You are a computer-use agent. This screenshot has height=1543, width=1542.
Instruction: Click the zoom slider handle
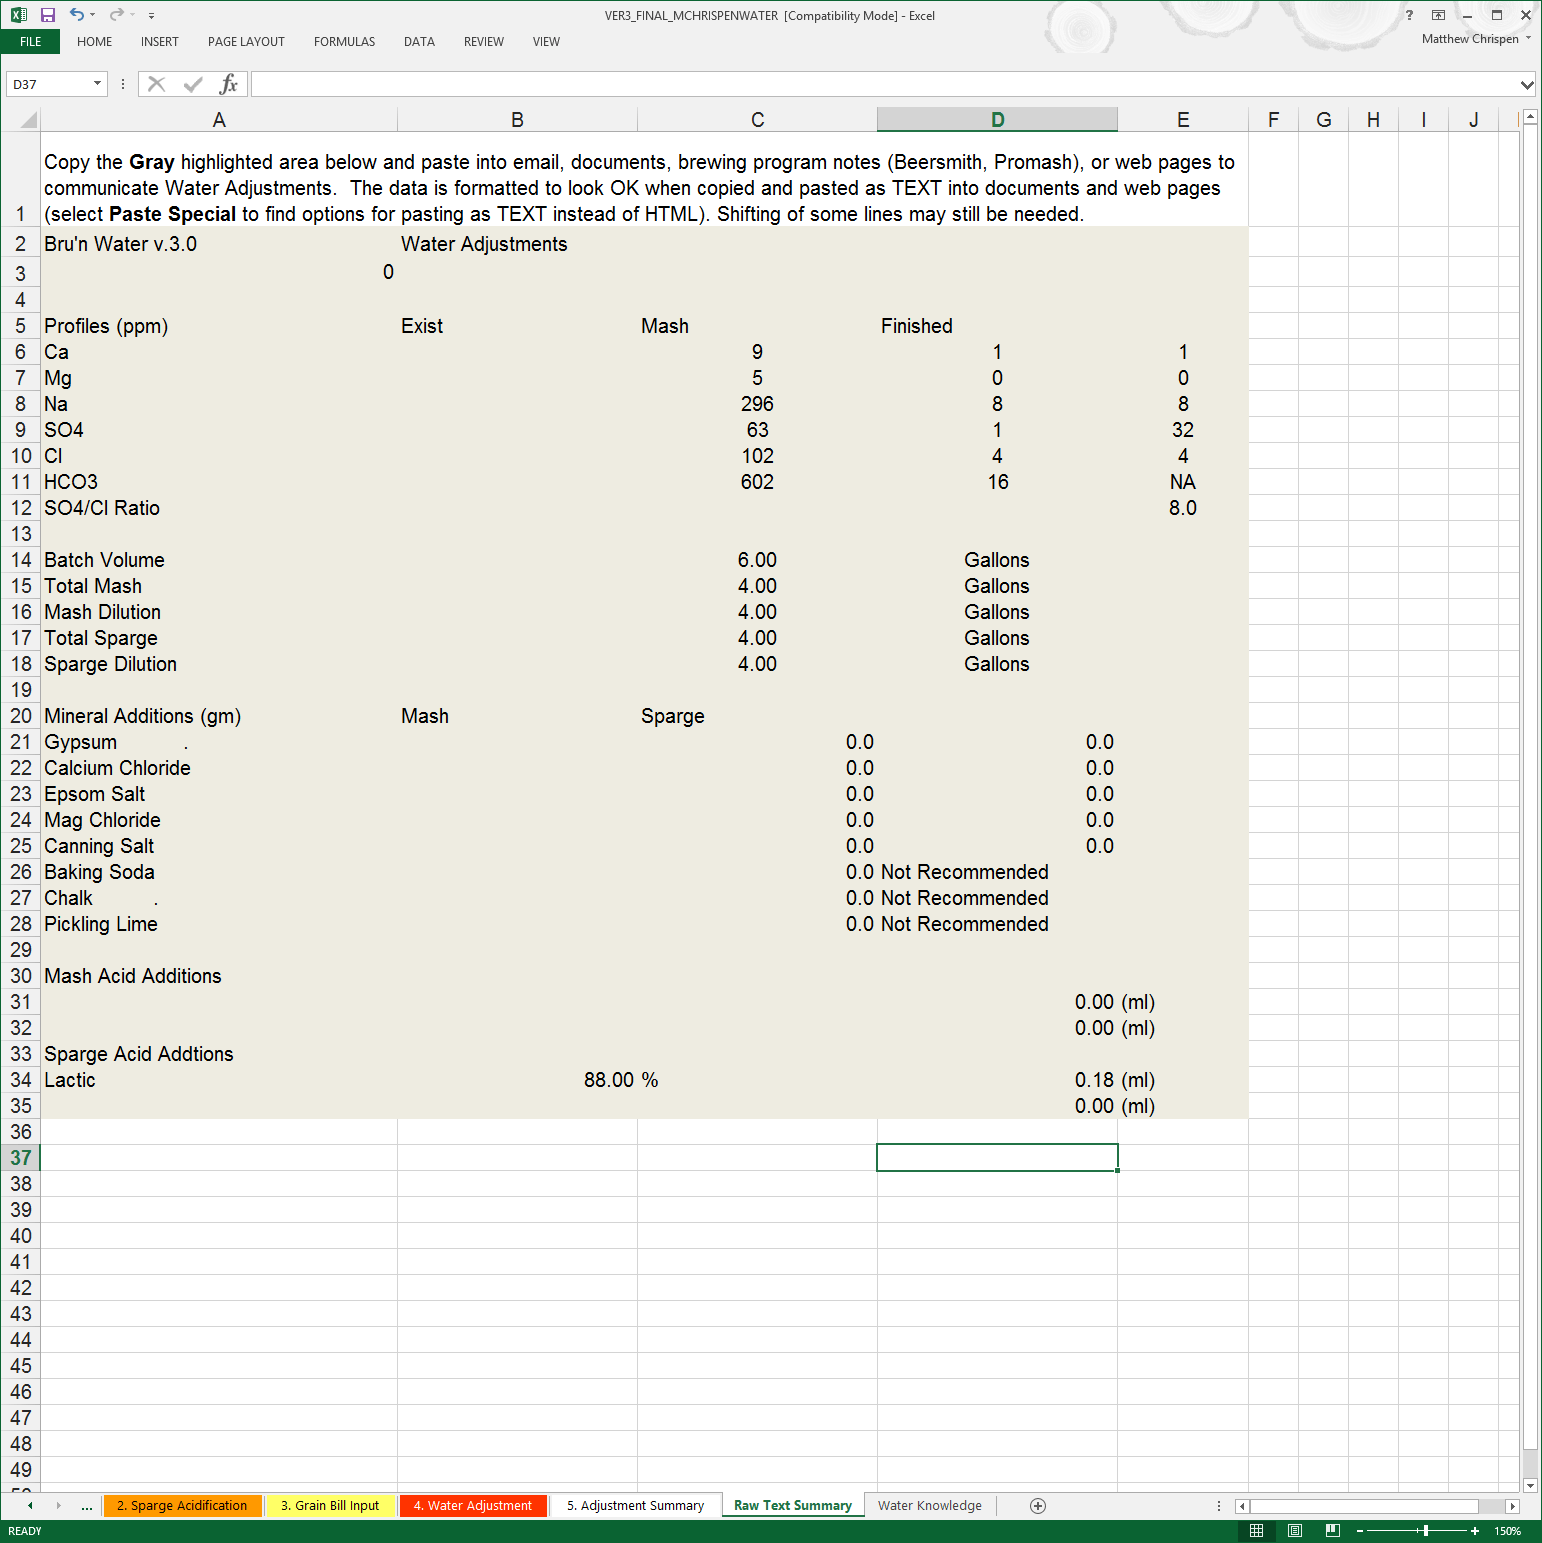pyautogui.click(x=1425, y=1531)
